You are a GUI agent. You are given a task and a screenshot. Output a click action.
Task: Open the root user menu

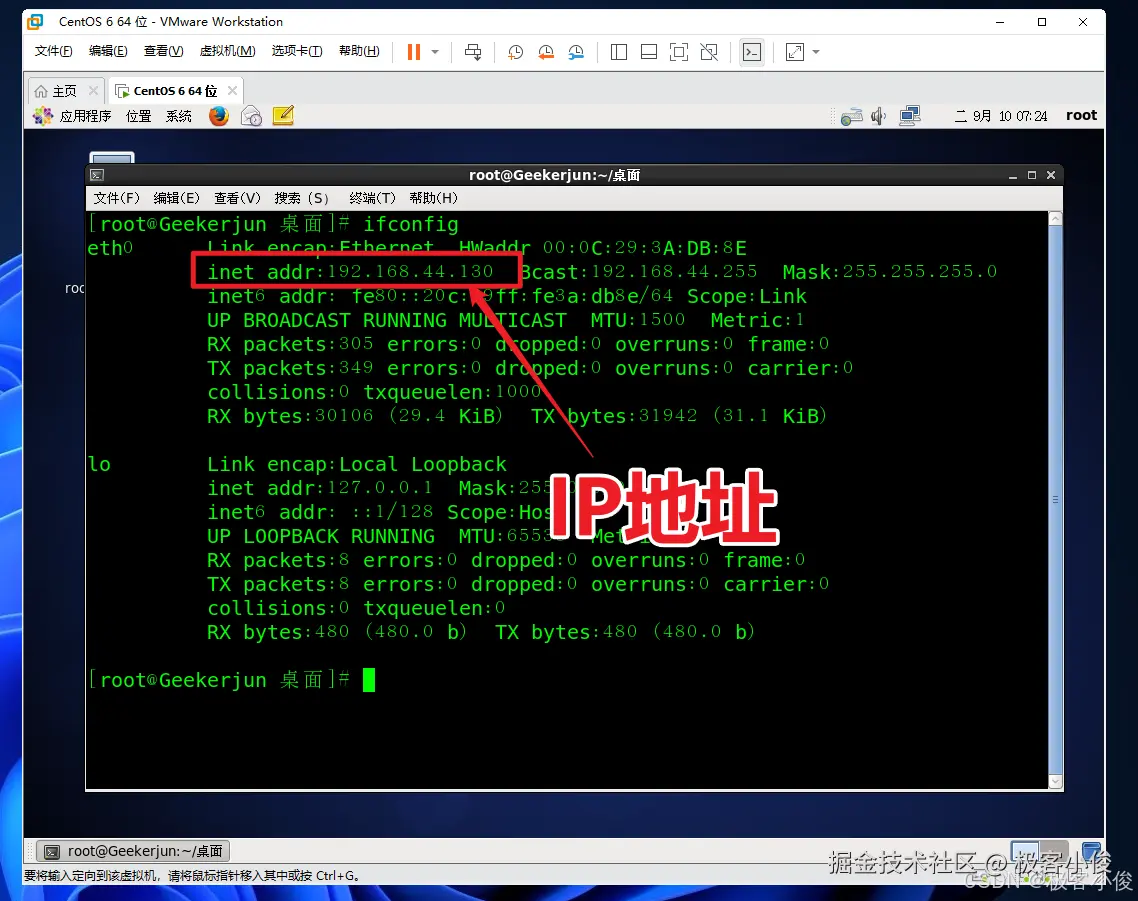tap(1081, 115)
